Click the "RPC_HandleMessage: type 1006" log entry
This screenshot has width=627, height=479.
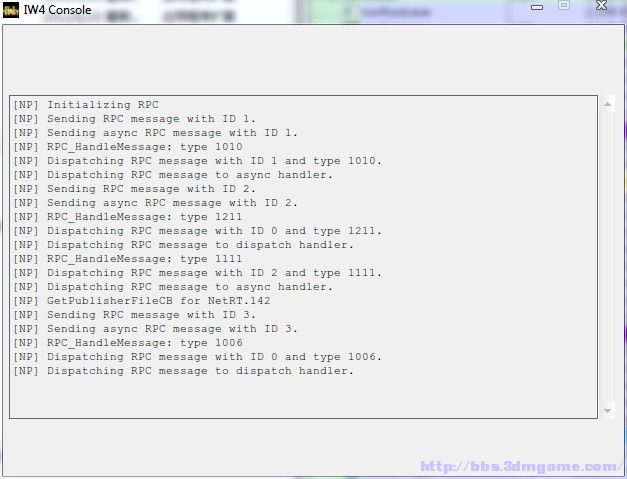(x=128, y=343)
